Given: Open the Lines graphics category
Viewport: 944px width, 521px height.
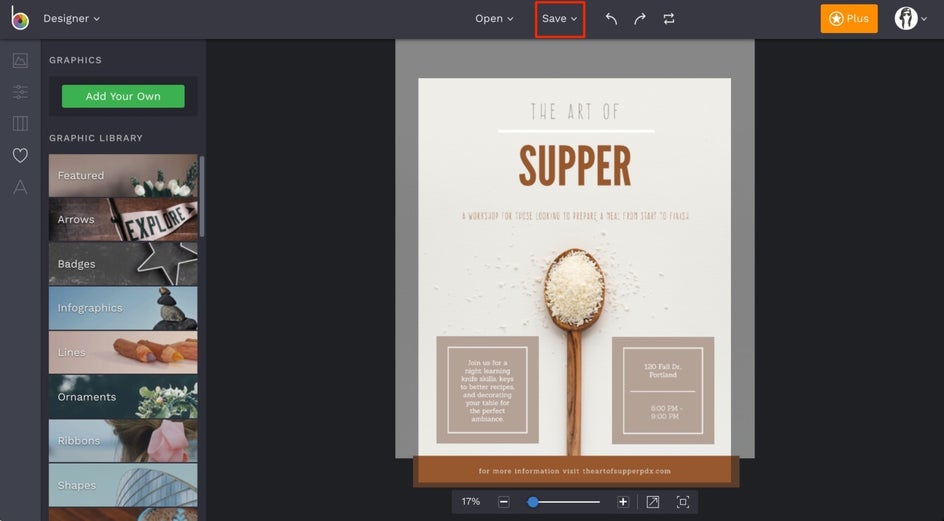Looking at the screenshot, I should 123,352.
